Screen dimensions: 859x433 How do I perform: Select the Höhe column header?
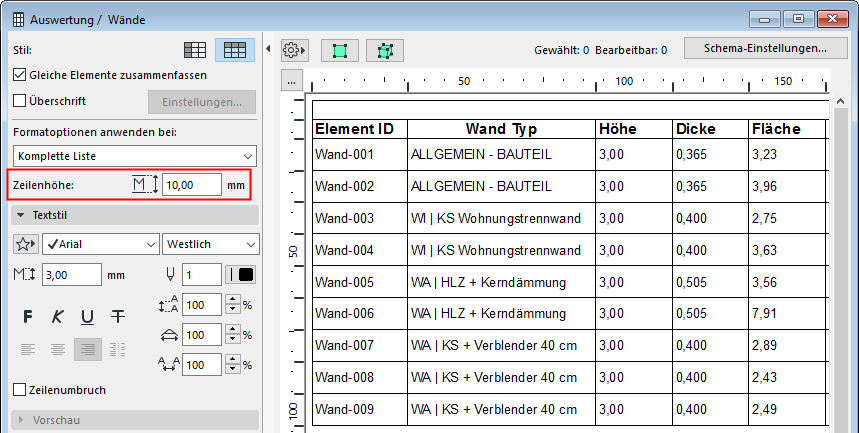point(634,129)
